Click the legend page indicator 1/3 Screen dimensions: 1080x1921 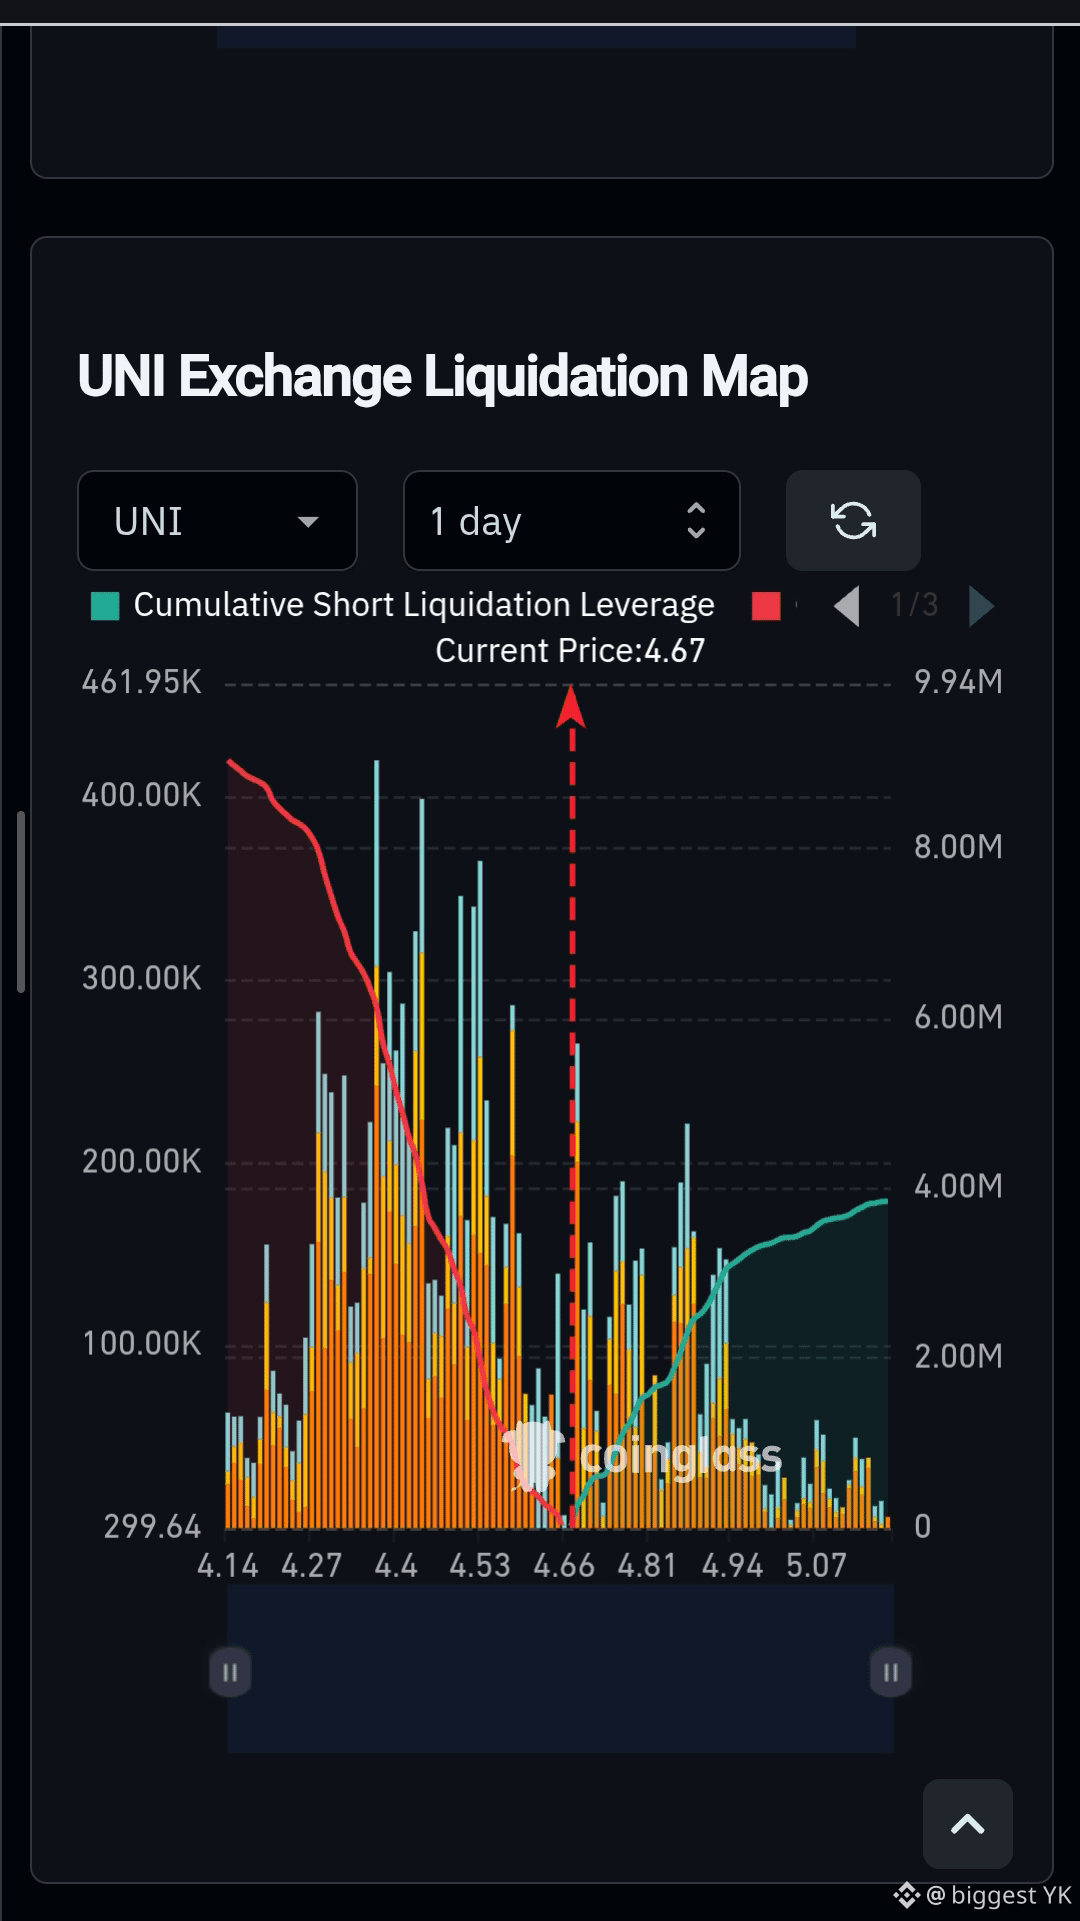click(x=914, y=605)
